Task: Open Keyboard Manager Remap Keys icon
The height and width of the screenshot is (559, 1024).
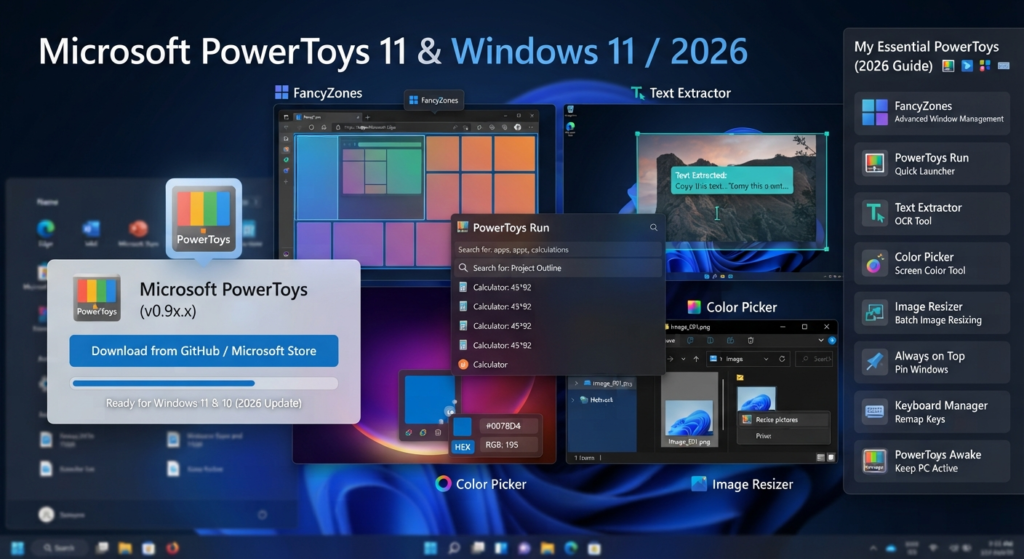Action: [874, 411]
